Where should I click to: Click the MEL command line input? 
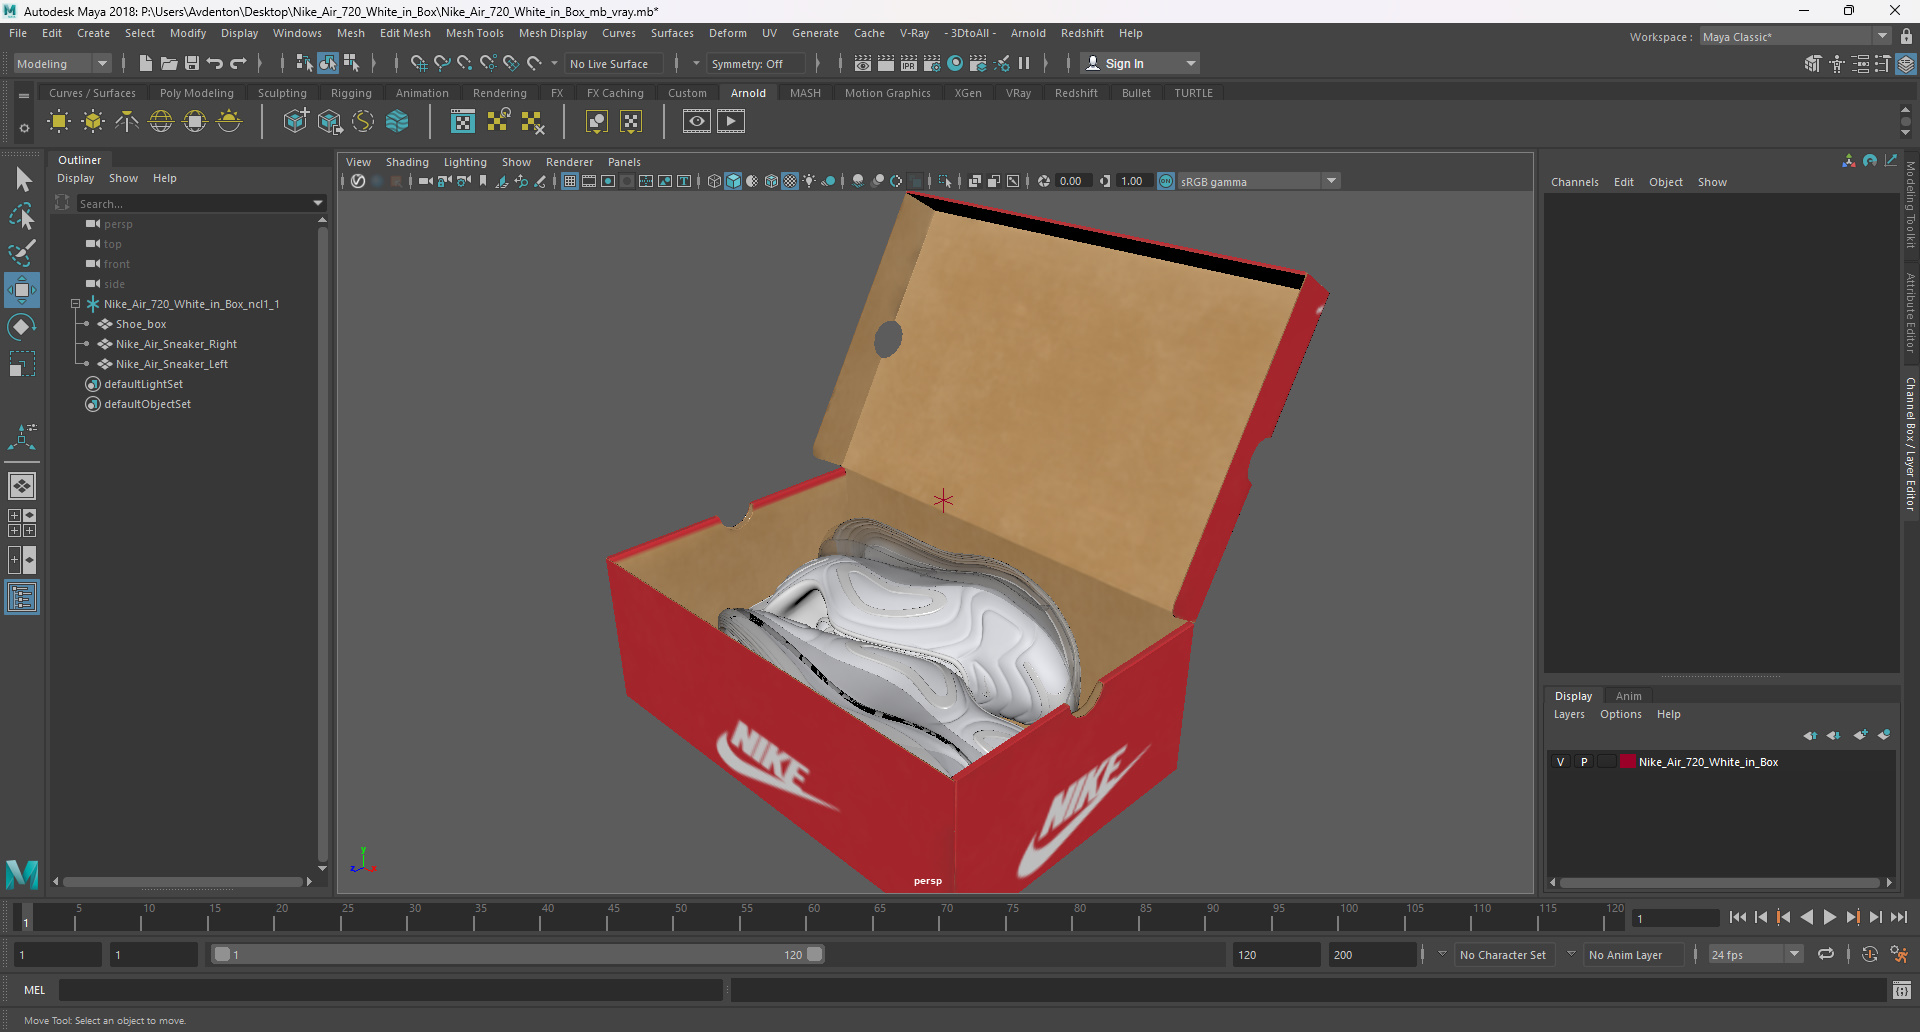click(x=390, y=990)
